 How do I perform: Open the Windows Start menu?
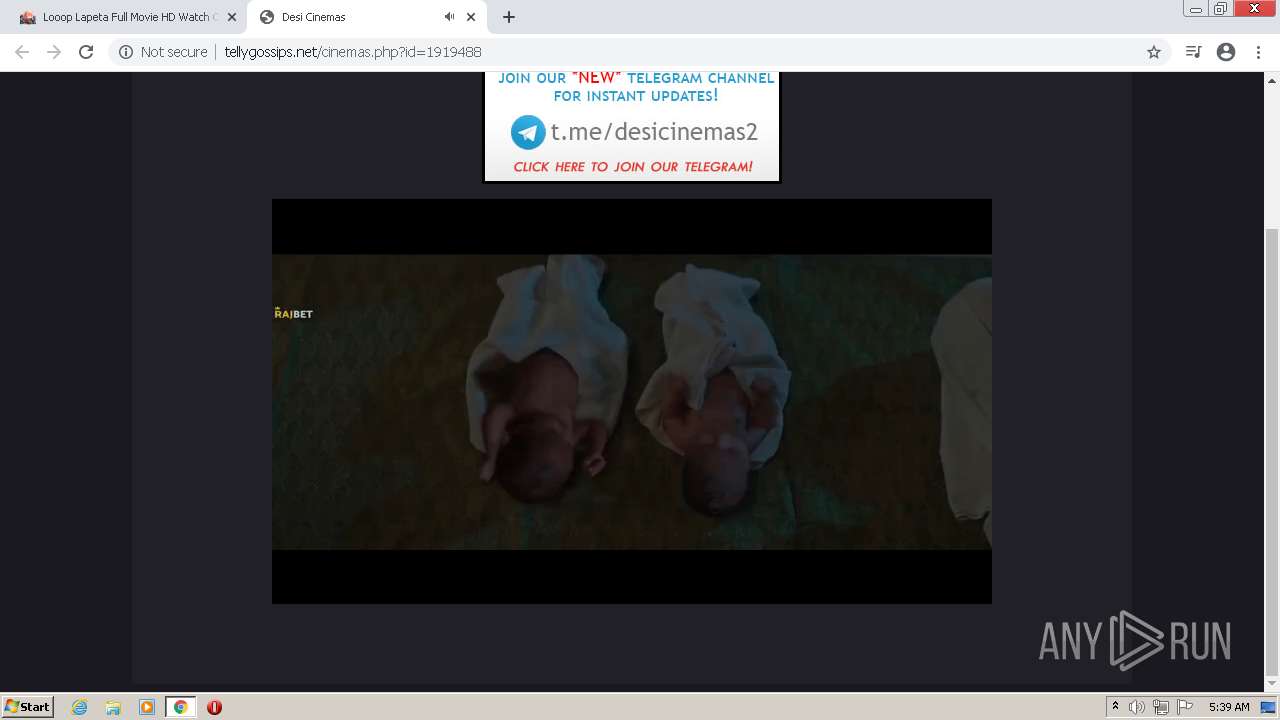click(27, 707)
